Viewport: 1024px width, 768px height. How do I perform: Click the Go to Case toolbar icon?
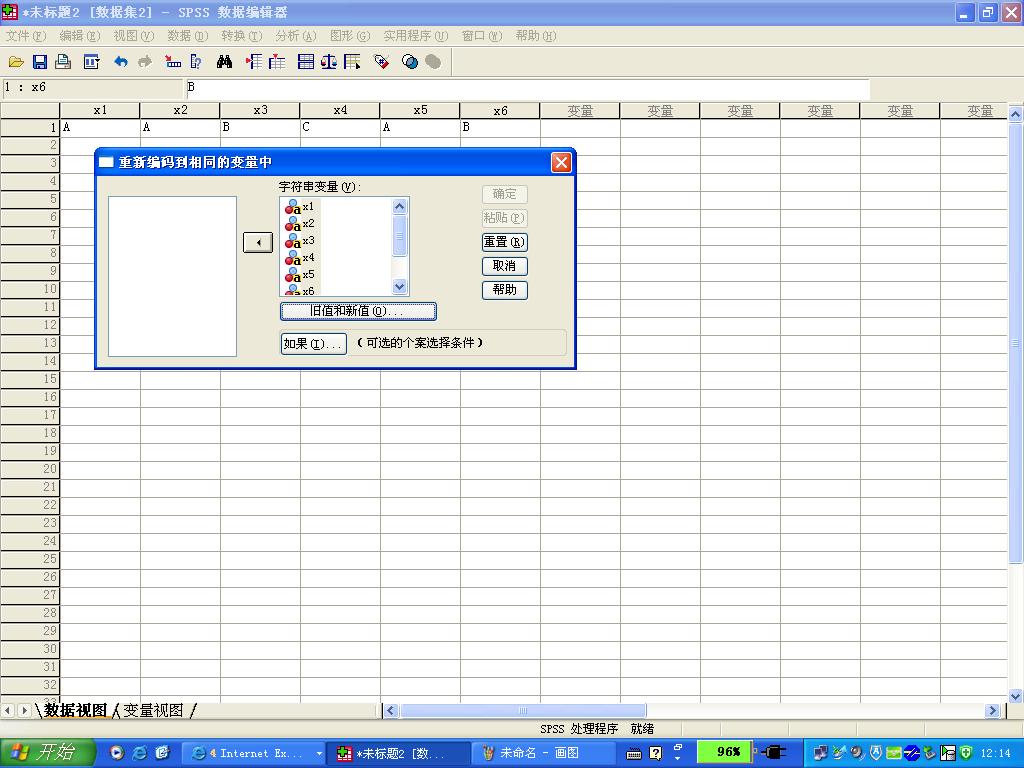(x=172, y=62)
